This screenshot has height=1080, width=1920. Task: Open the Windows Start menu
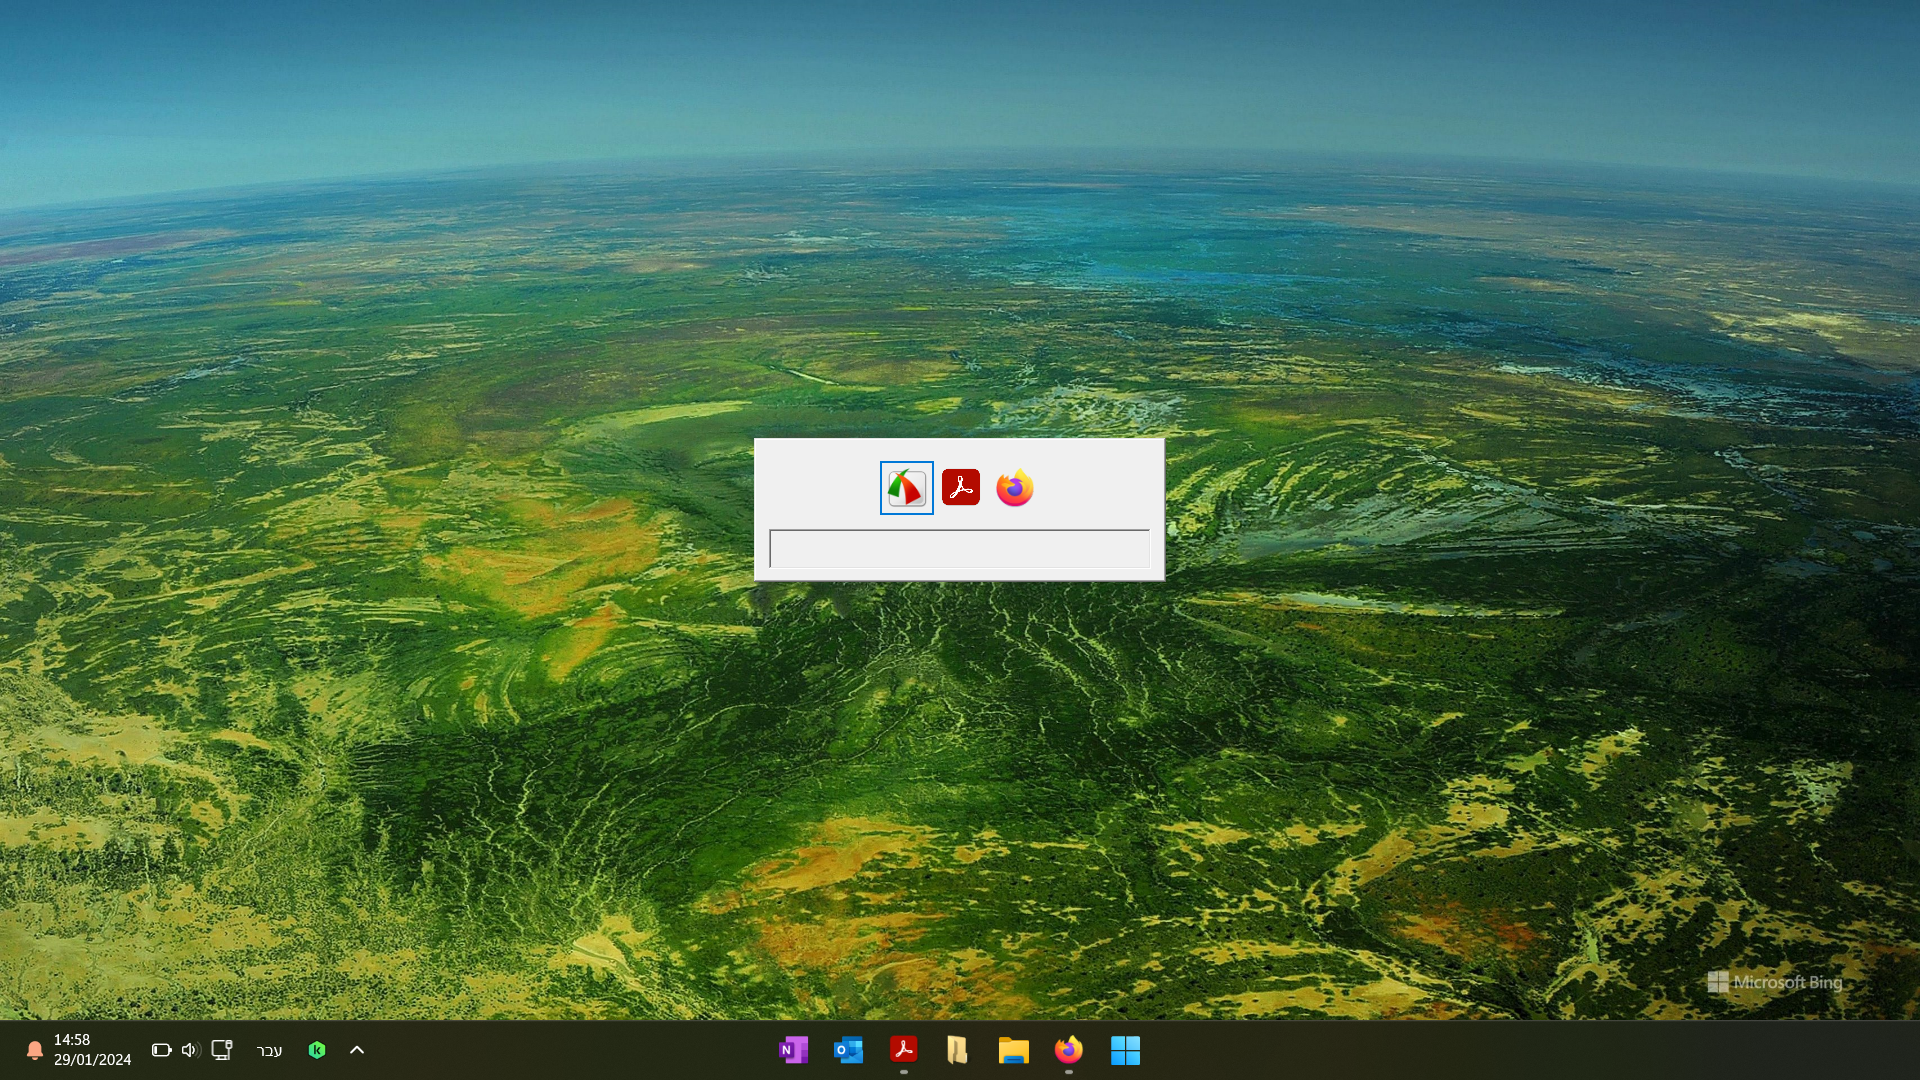point(1125,1050)
